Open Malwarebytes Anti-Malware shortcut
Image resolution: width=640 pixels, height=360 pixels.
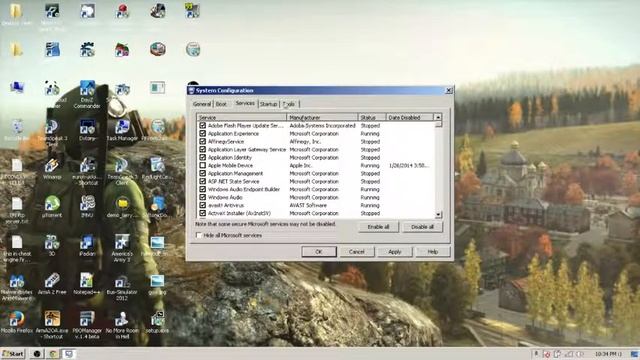(17, 288)
